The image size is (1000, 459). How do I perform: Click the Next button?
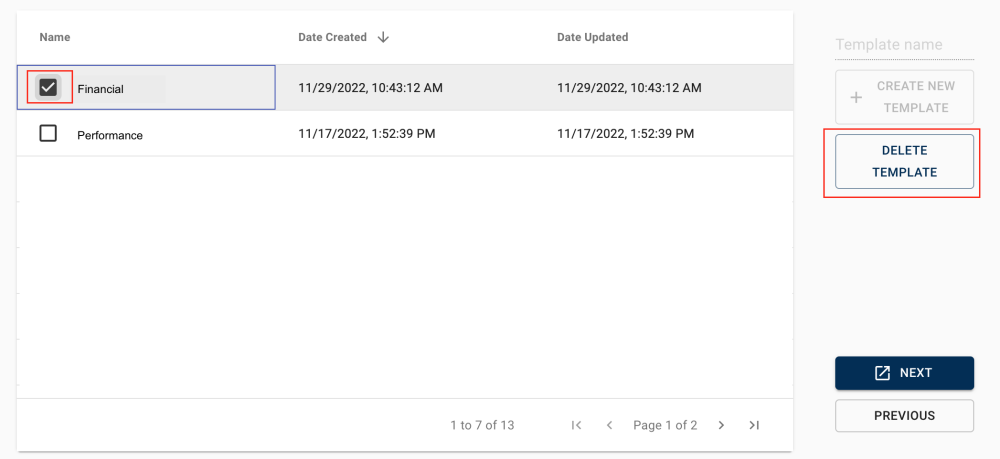pyautogui.click(x=904, y=373)
